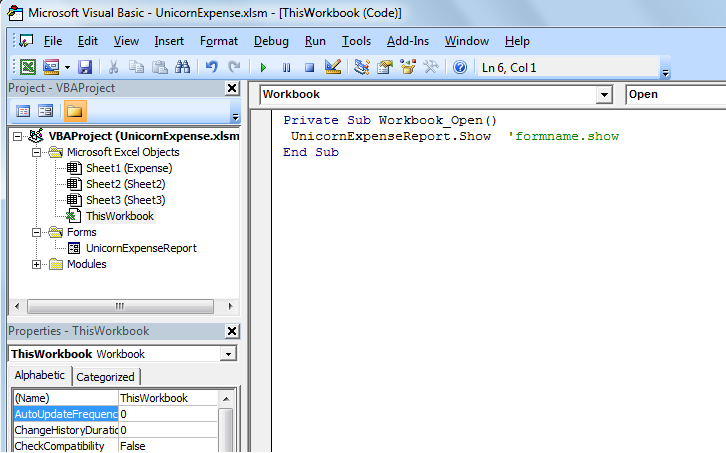Open ThisWorkbook properties object dropdown
This screenshot has height=453, width=726.
228,354
